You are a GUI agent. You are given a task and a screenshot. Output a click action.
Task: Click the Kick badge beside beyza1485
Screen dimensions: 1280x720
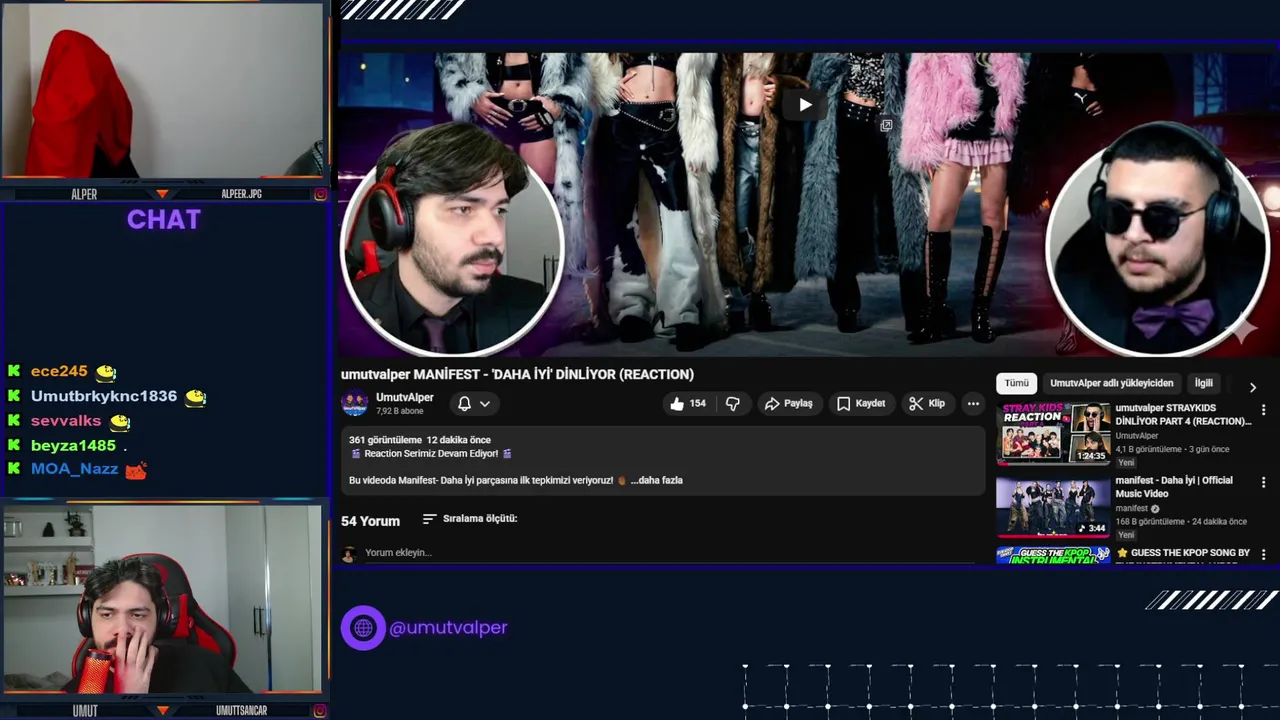point(14,445)
